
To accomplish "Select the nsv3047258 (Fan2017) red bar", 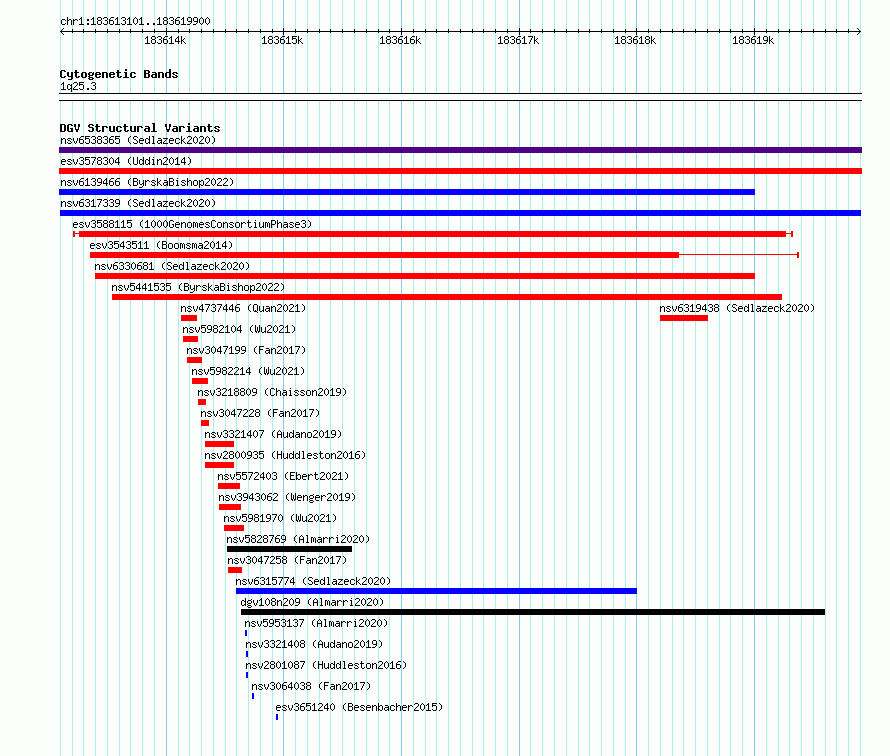I will tap(235, 570).
